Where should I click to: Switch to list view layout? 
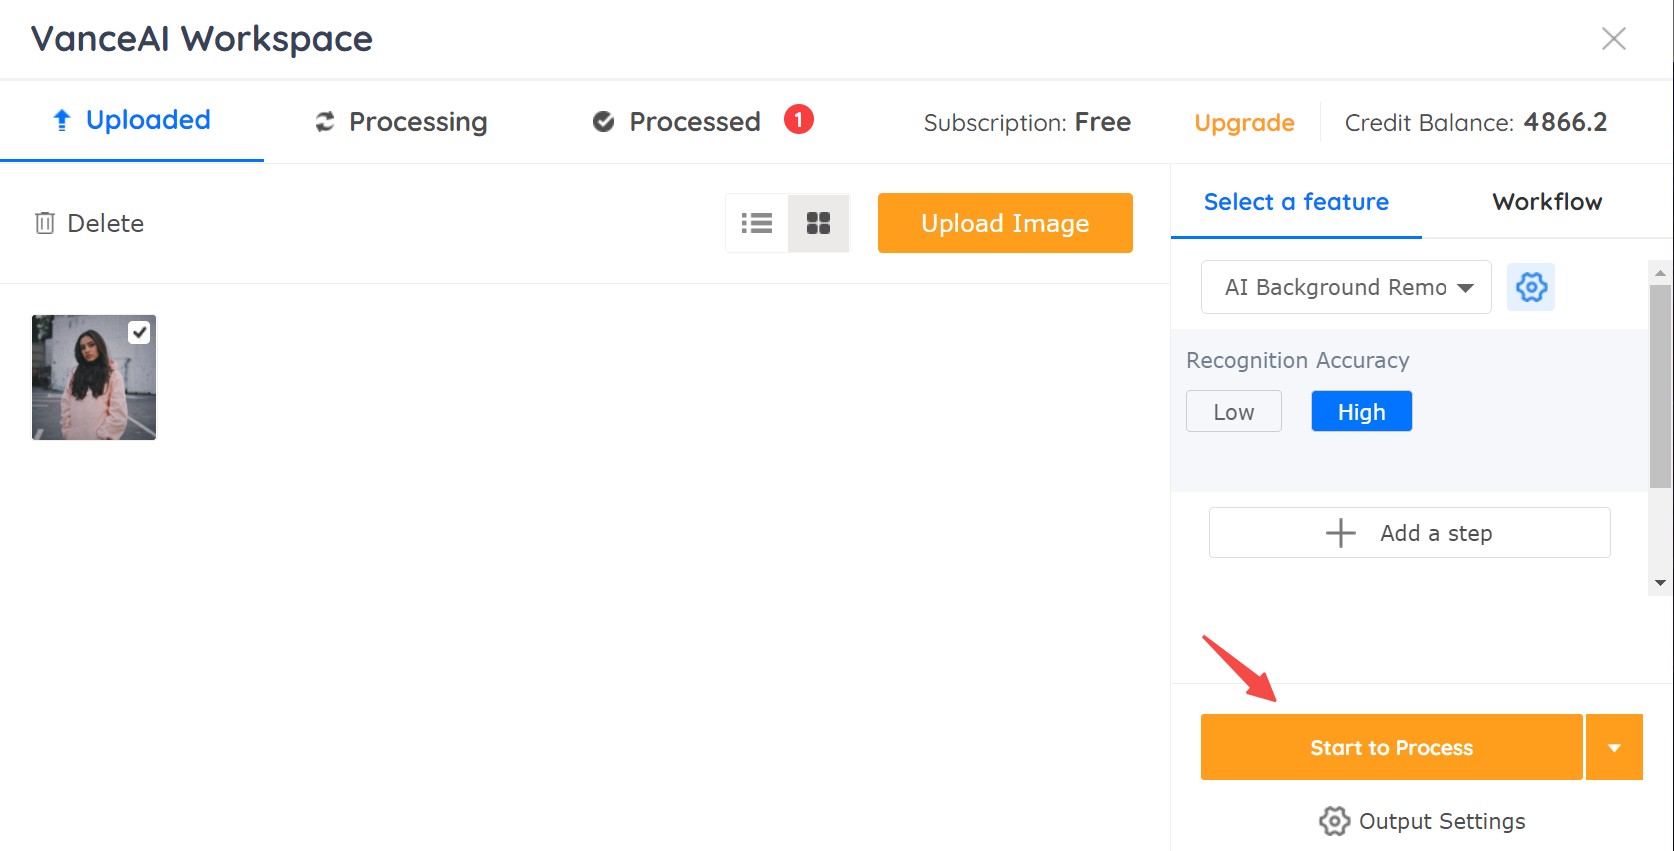click(757, 223)
